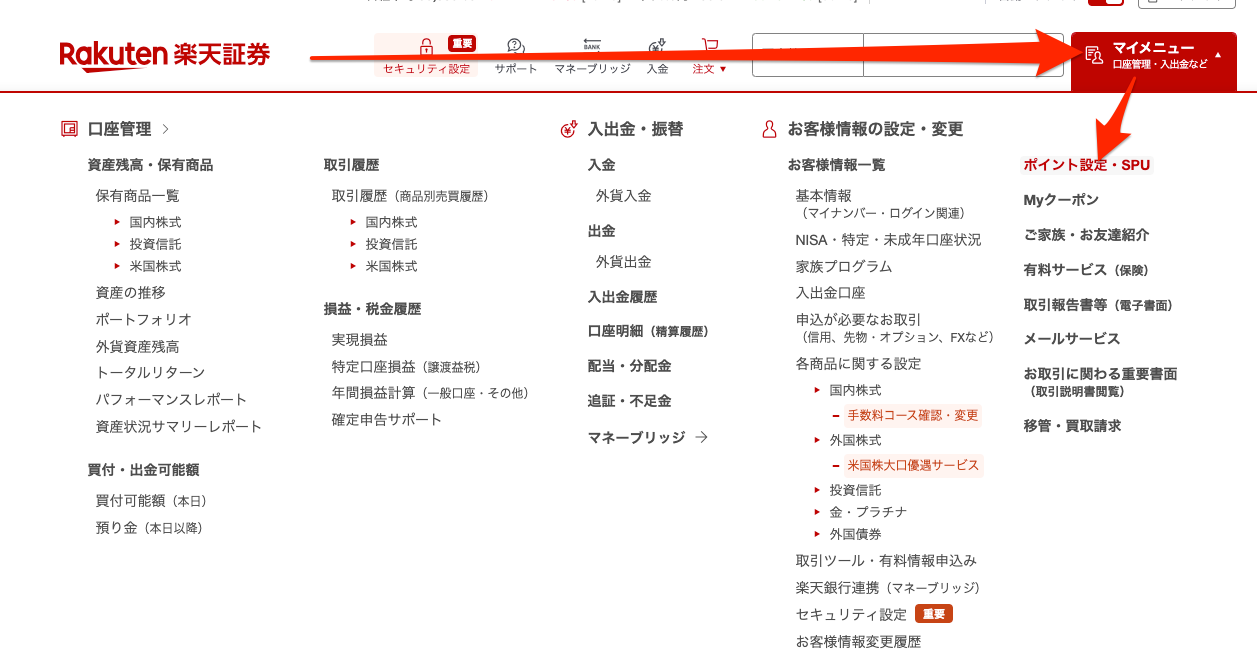Click the マネーブリッジ right-arrow link
Screen dimensions: 1257x664
[703, 437]
